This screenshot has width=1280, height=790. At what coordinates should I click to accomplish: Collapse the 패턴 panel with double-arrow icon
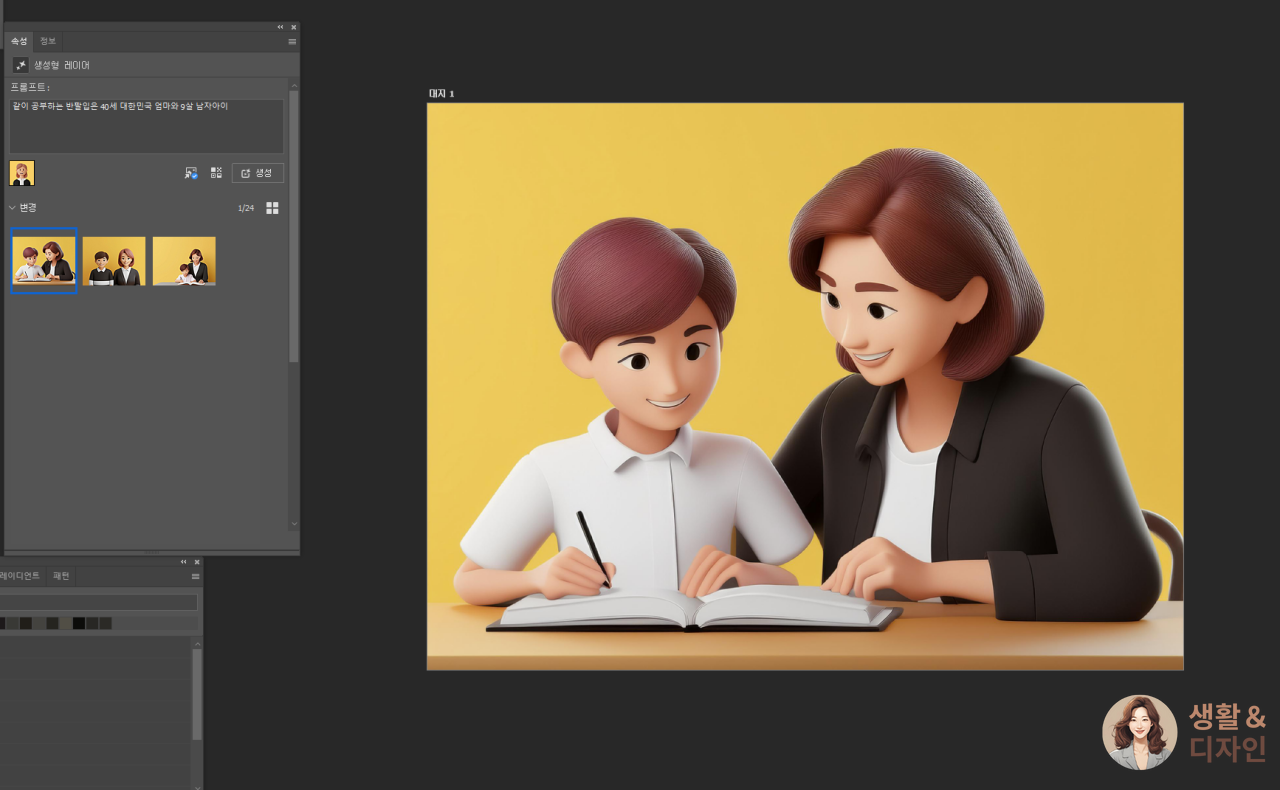(184, 562)
